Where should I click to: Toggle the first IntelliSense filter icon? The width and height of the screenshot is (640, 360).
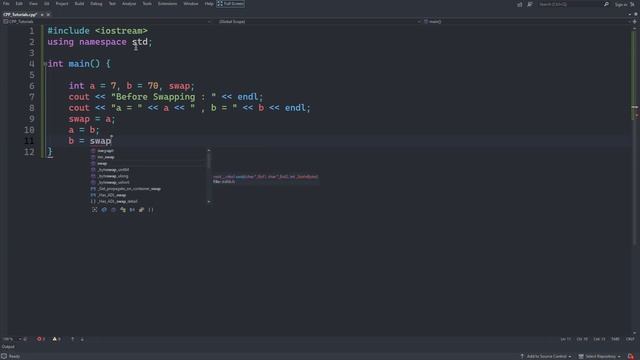click(94, 210)
